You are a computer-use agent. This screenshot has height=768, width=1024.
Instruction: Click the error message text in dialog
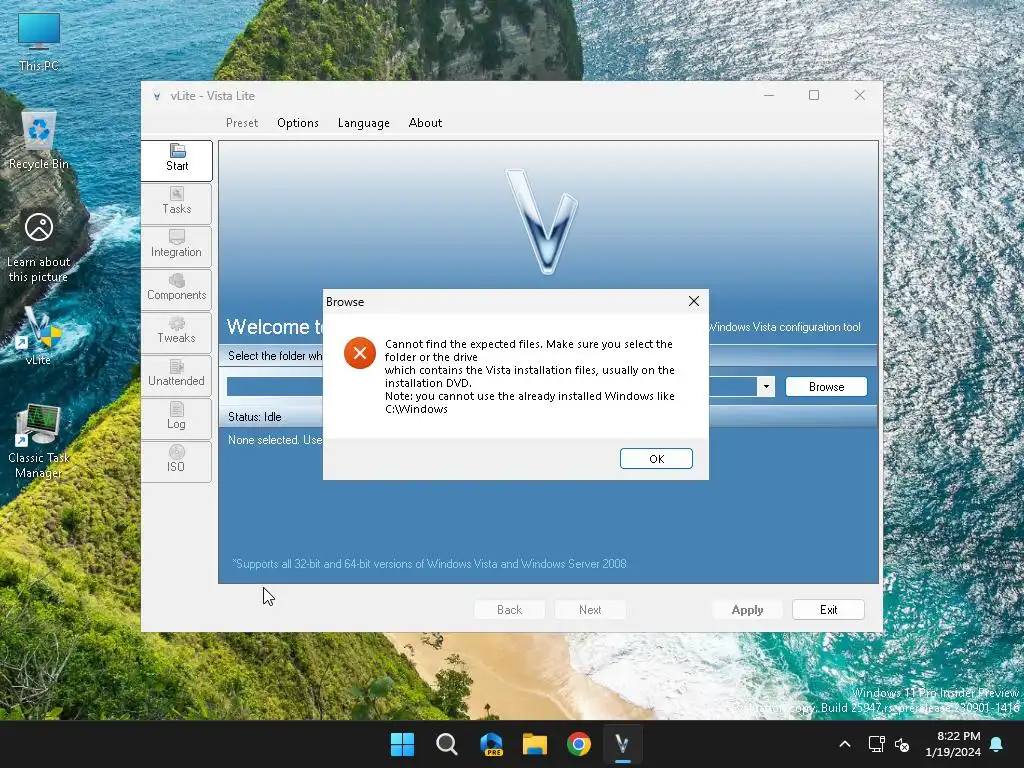530,376
